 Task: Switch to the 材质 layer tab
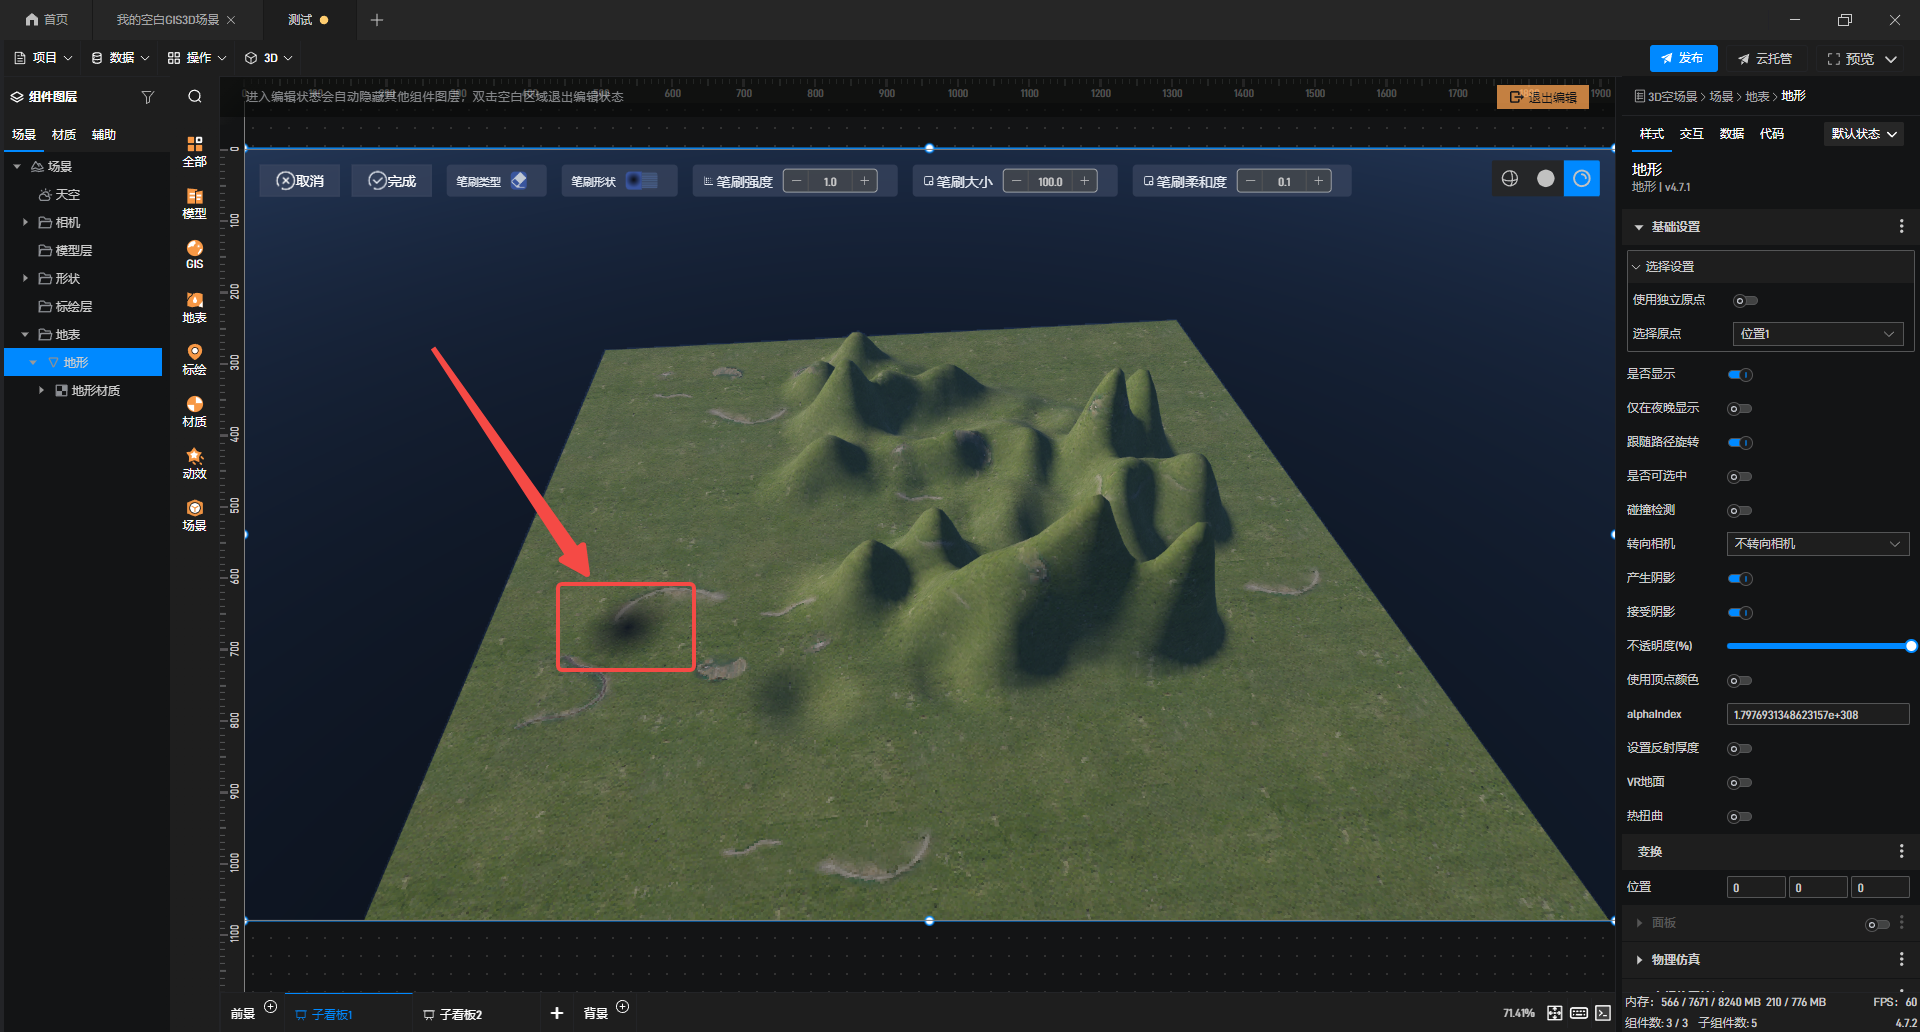click(64, 135)
